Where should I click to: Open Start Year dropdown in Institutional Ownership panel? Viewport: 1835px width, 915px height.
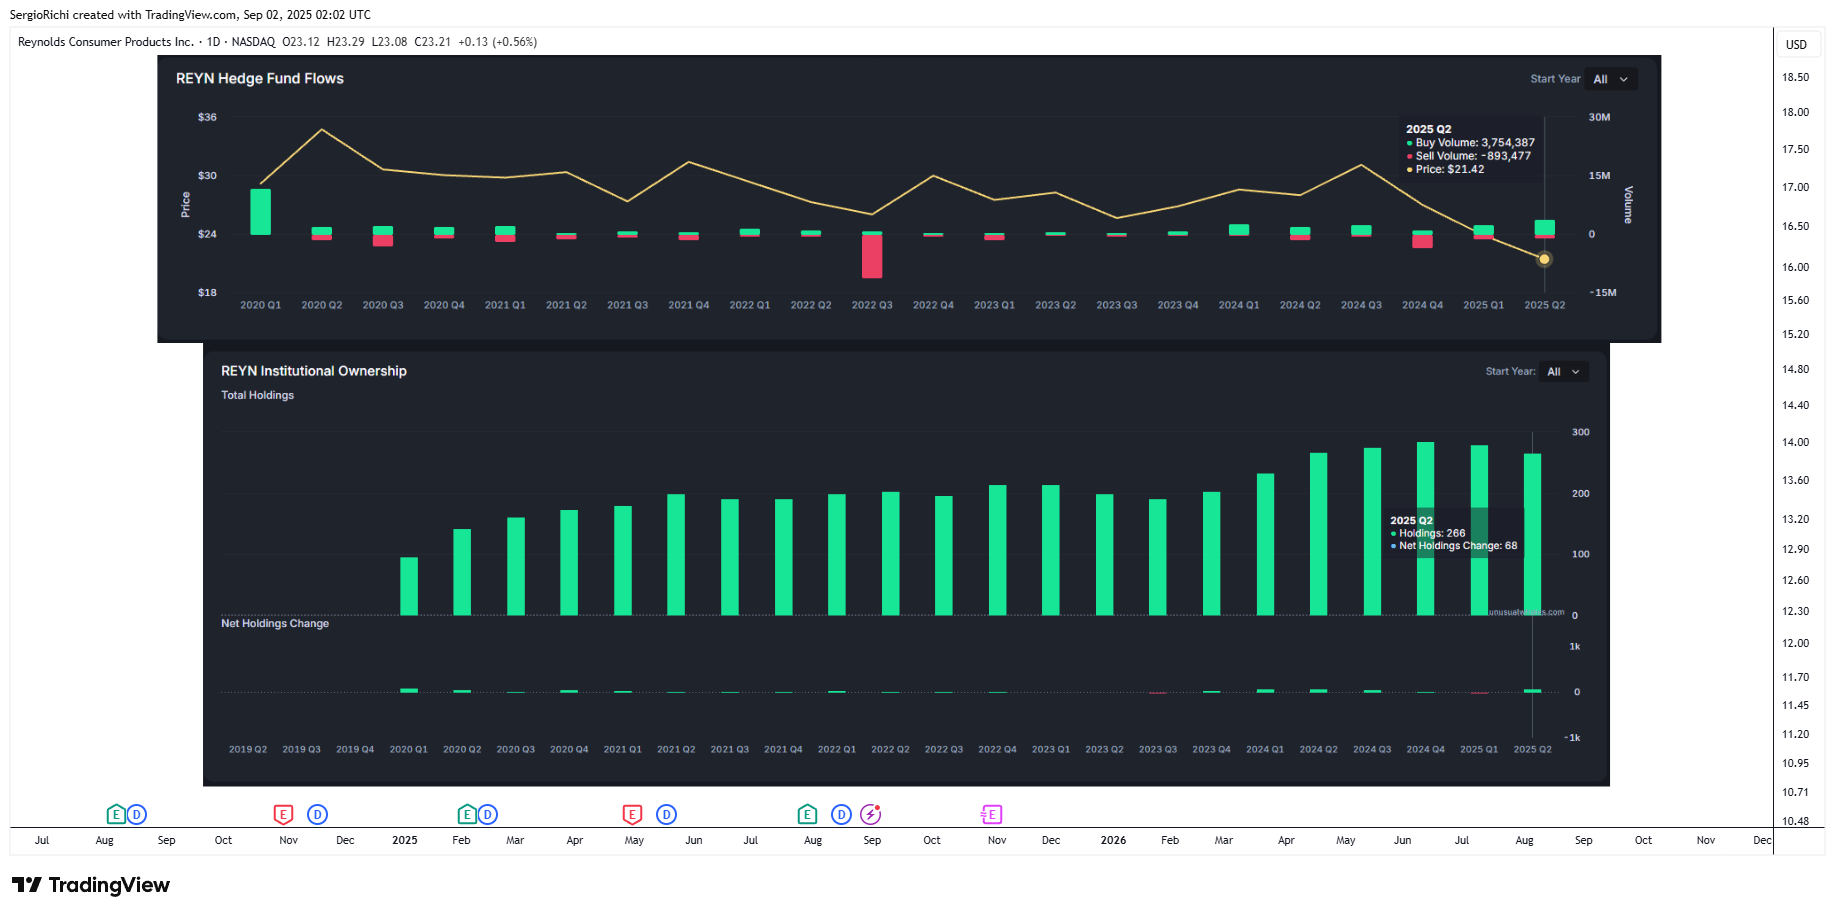(1564, 371)
